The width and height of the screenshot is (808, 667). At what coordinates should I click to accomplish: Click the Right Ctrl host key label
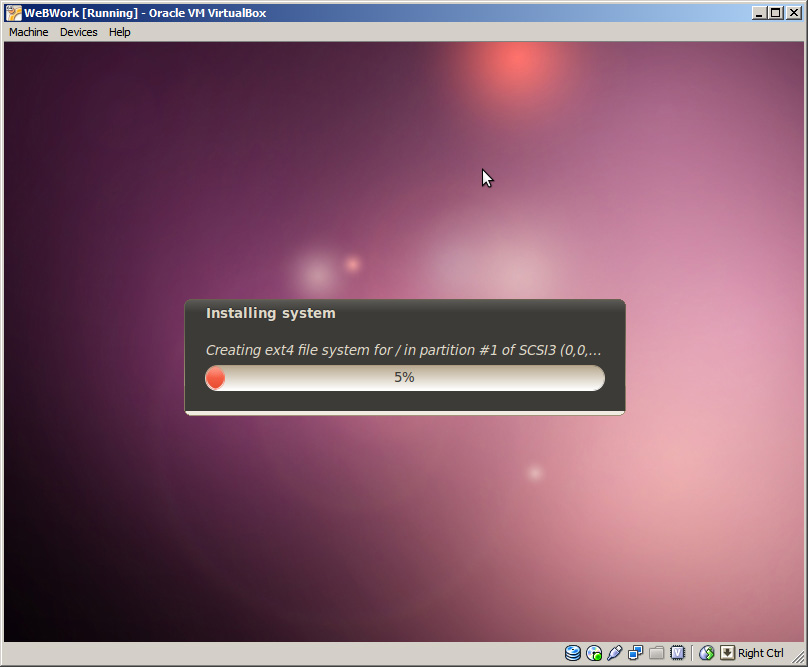(x=761, y=653)
